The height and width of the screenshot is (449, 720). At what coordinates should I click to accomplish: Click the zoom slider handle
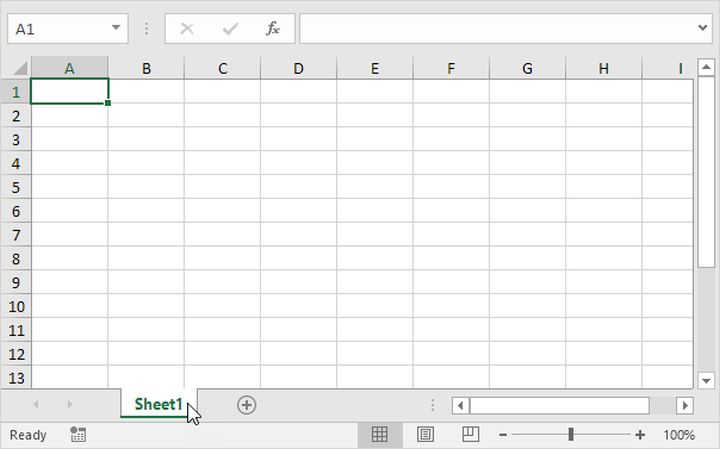(x=571, y=435)
